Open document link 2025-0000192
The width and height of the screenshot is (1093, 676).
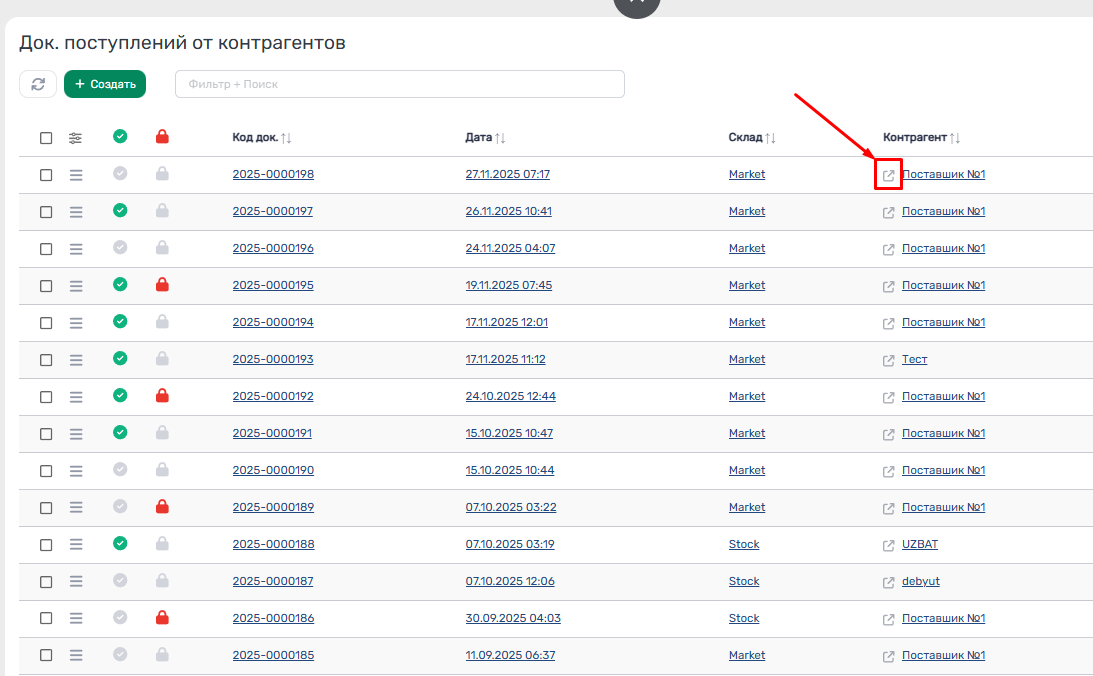tap(273, 396)
